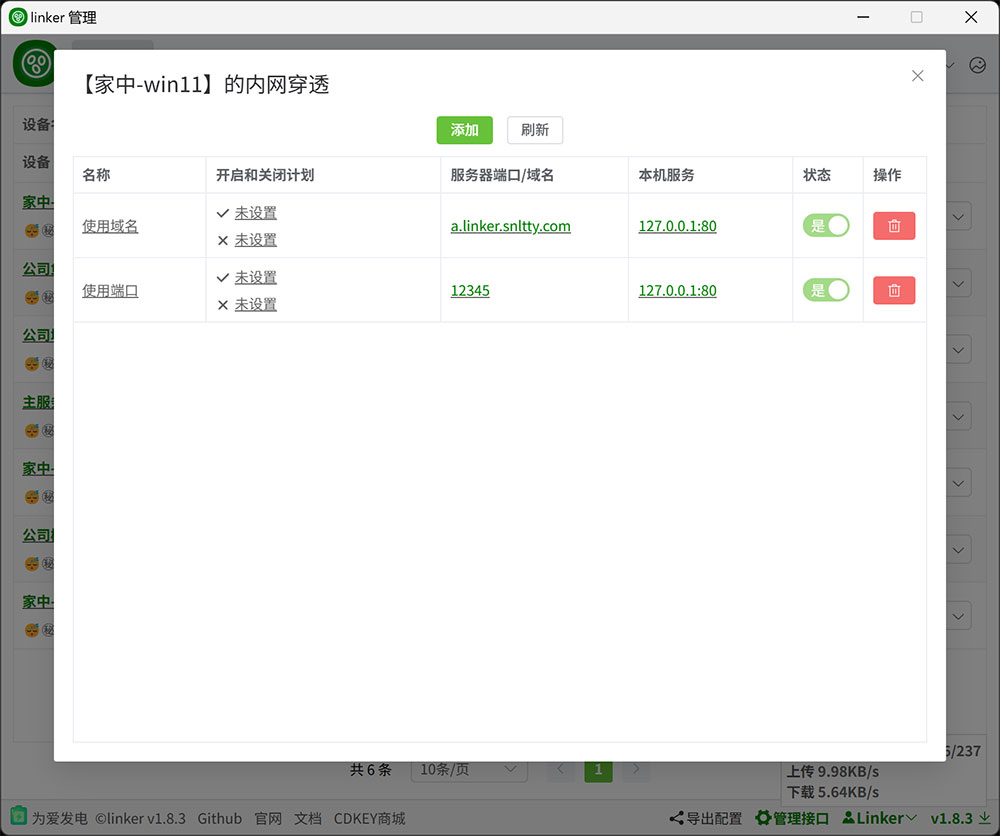The image size is (1000, 836).
Task: Click the linker logo in header
Action: tap(36, 64)
